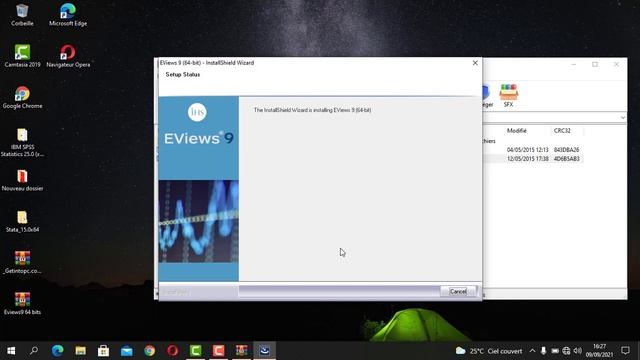
Task: Select the WinRAR row dated 12/05/2015 17:38
Action: pos(533,159)
